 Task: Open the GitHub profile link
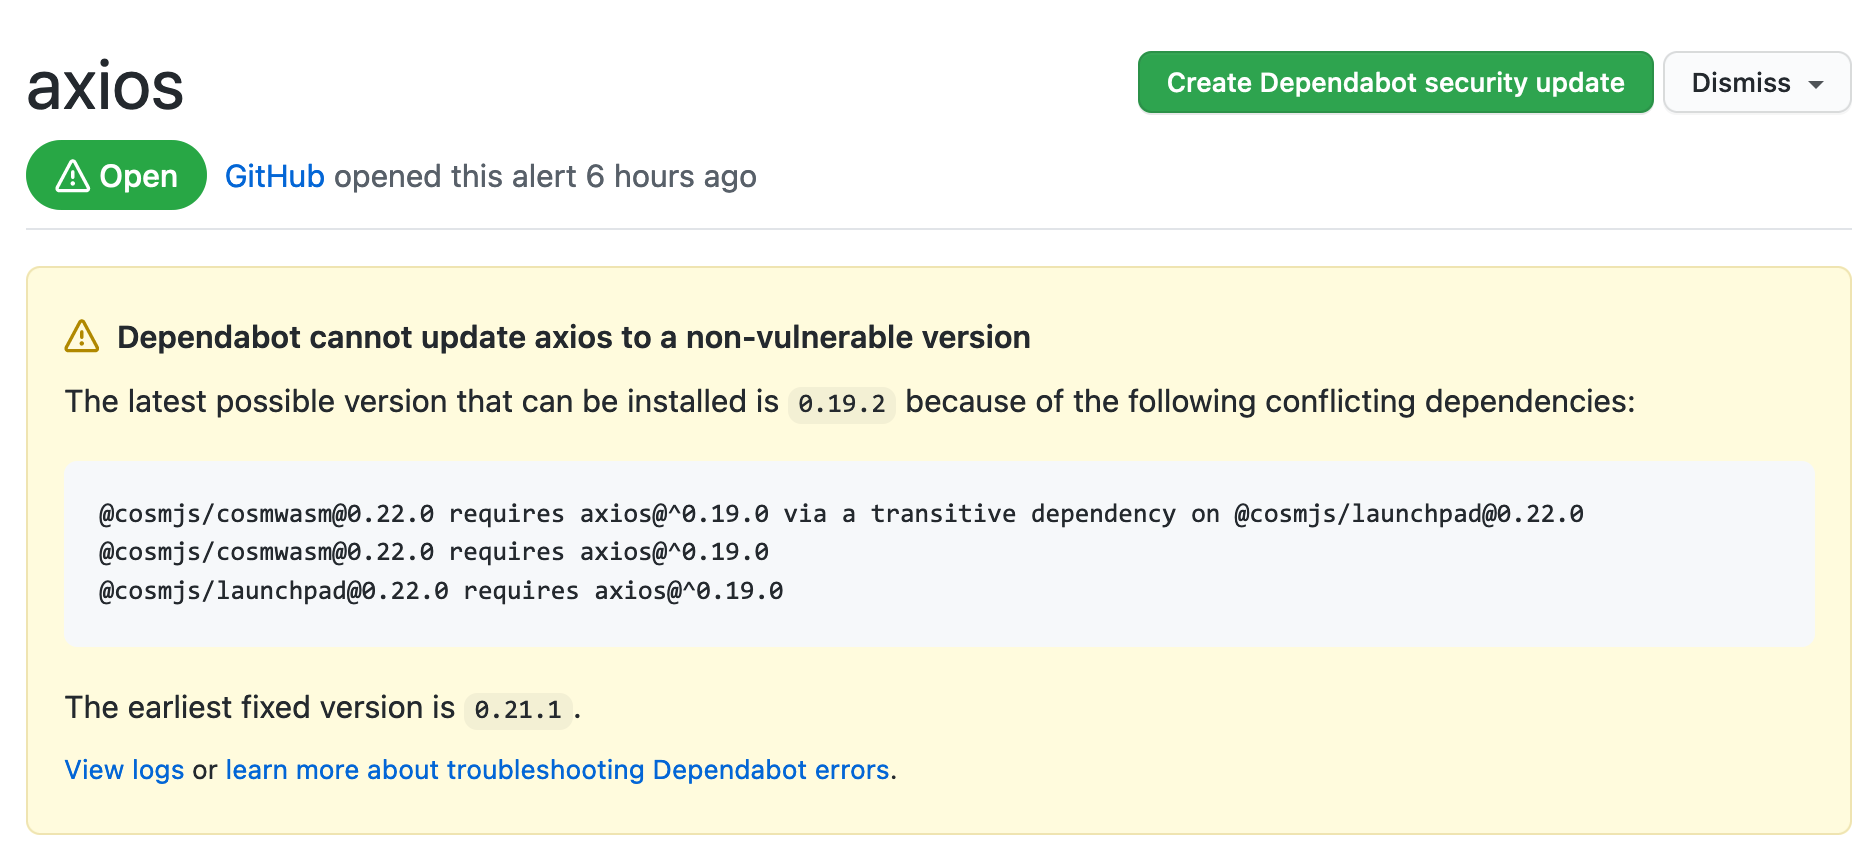click(x=274, y=176)
